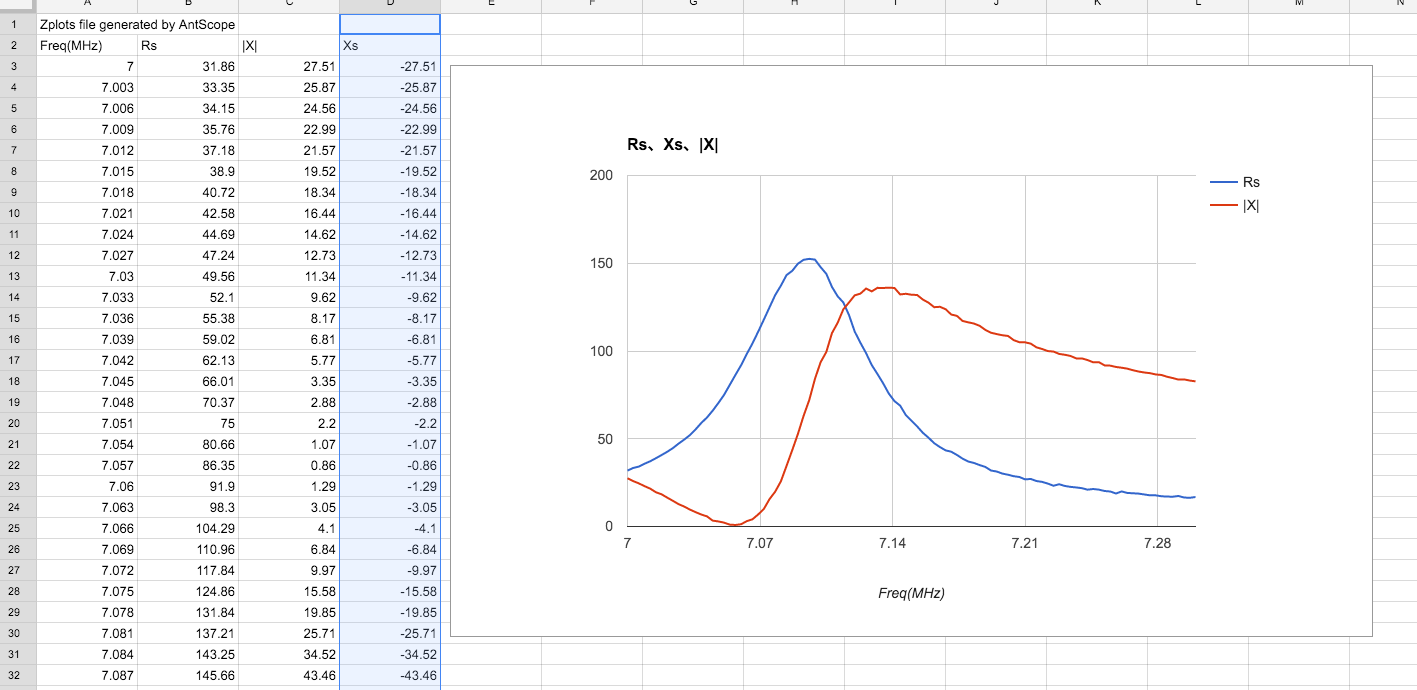Select the chart title "Rs、Xs、|X|"
Screen dimensions: 1417x690
coord(673,145)
